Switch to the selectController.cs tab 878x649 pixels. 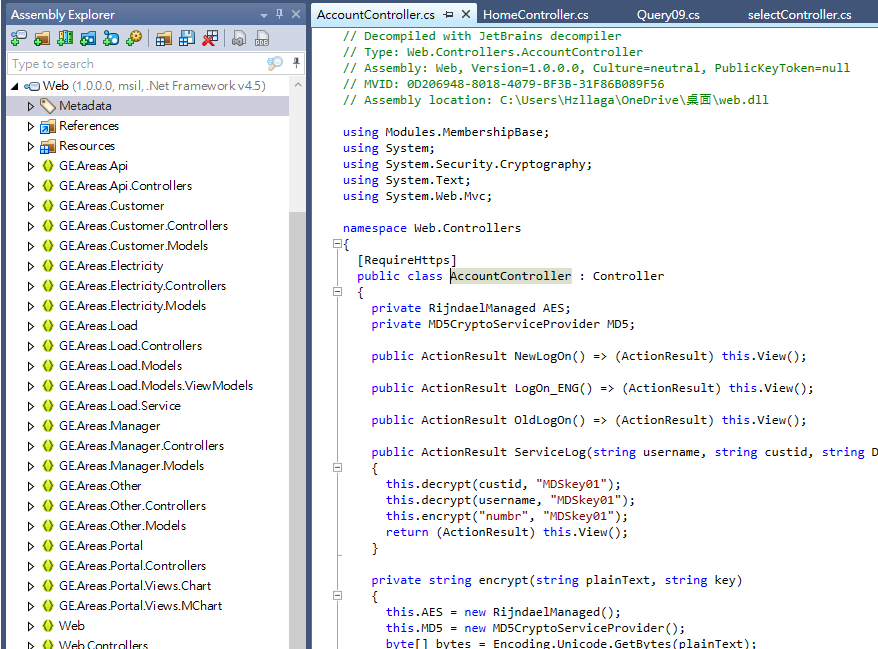pyautogui.click(x=799, y=15)
